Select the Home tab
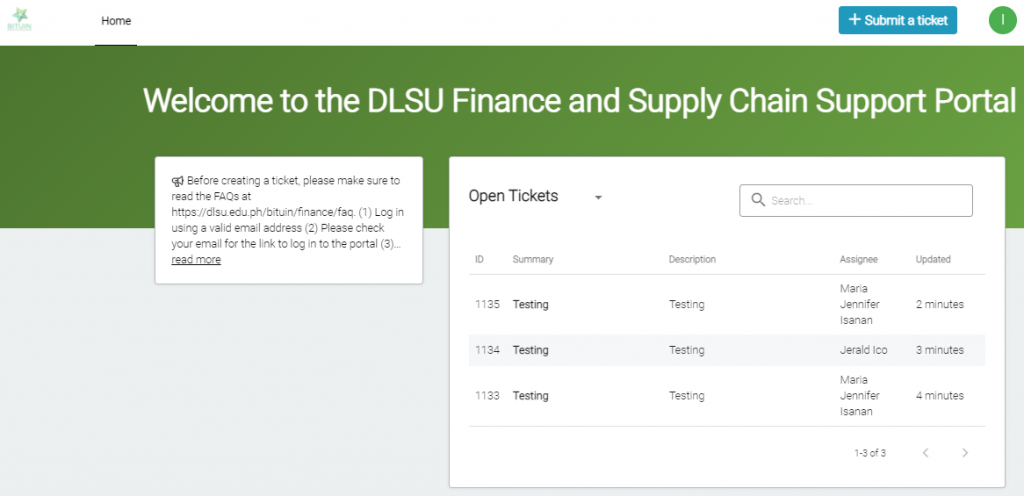Screen dimensions: 1024x496 pyautogui.click(x=116, y=21)
